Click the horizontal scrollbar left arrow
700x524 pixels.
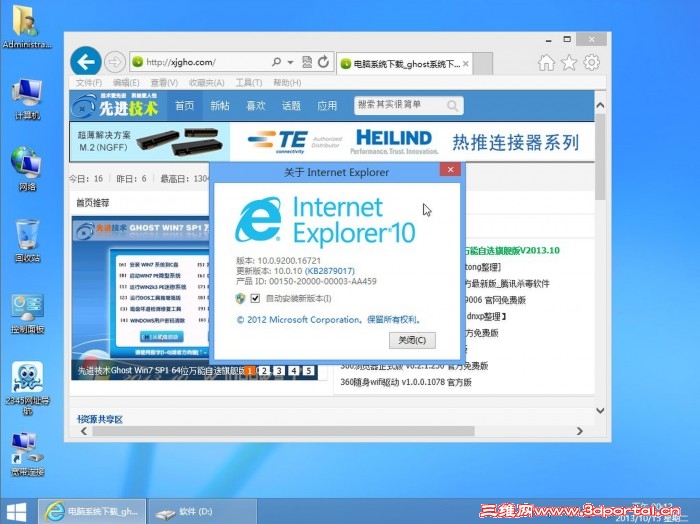84,431
